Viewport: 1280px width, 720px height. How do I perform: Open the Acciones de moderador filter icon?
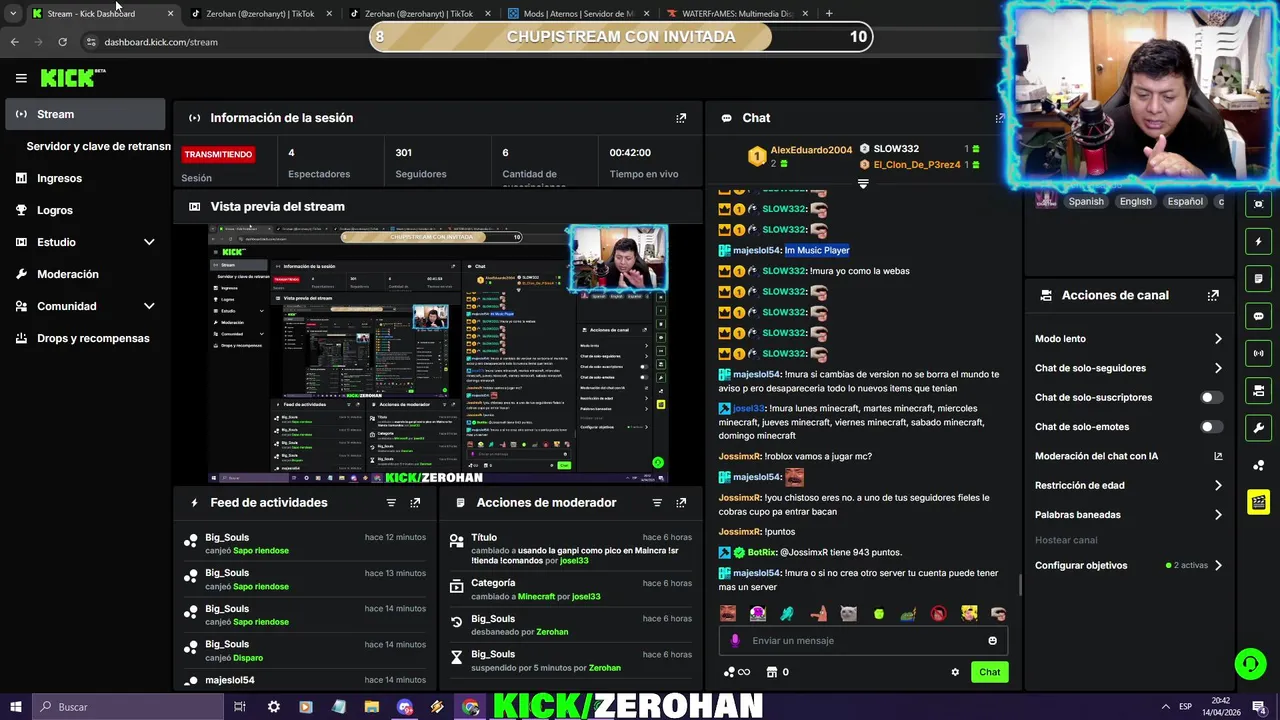[x=657, y=503]
